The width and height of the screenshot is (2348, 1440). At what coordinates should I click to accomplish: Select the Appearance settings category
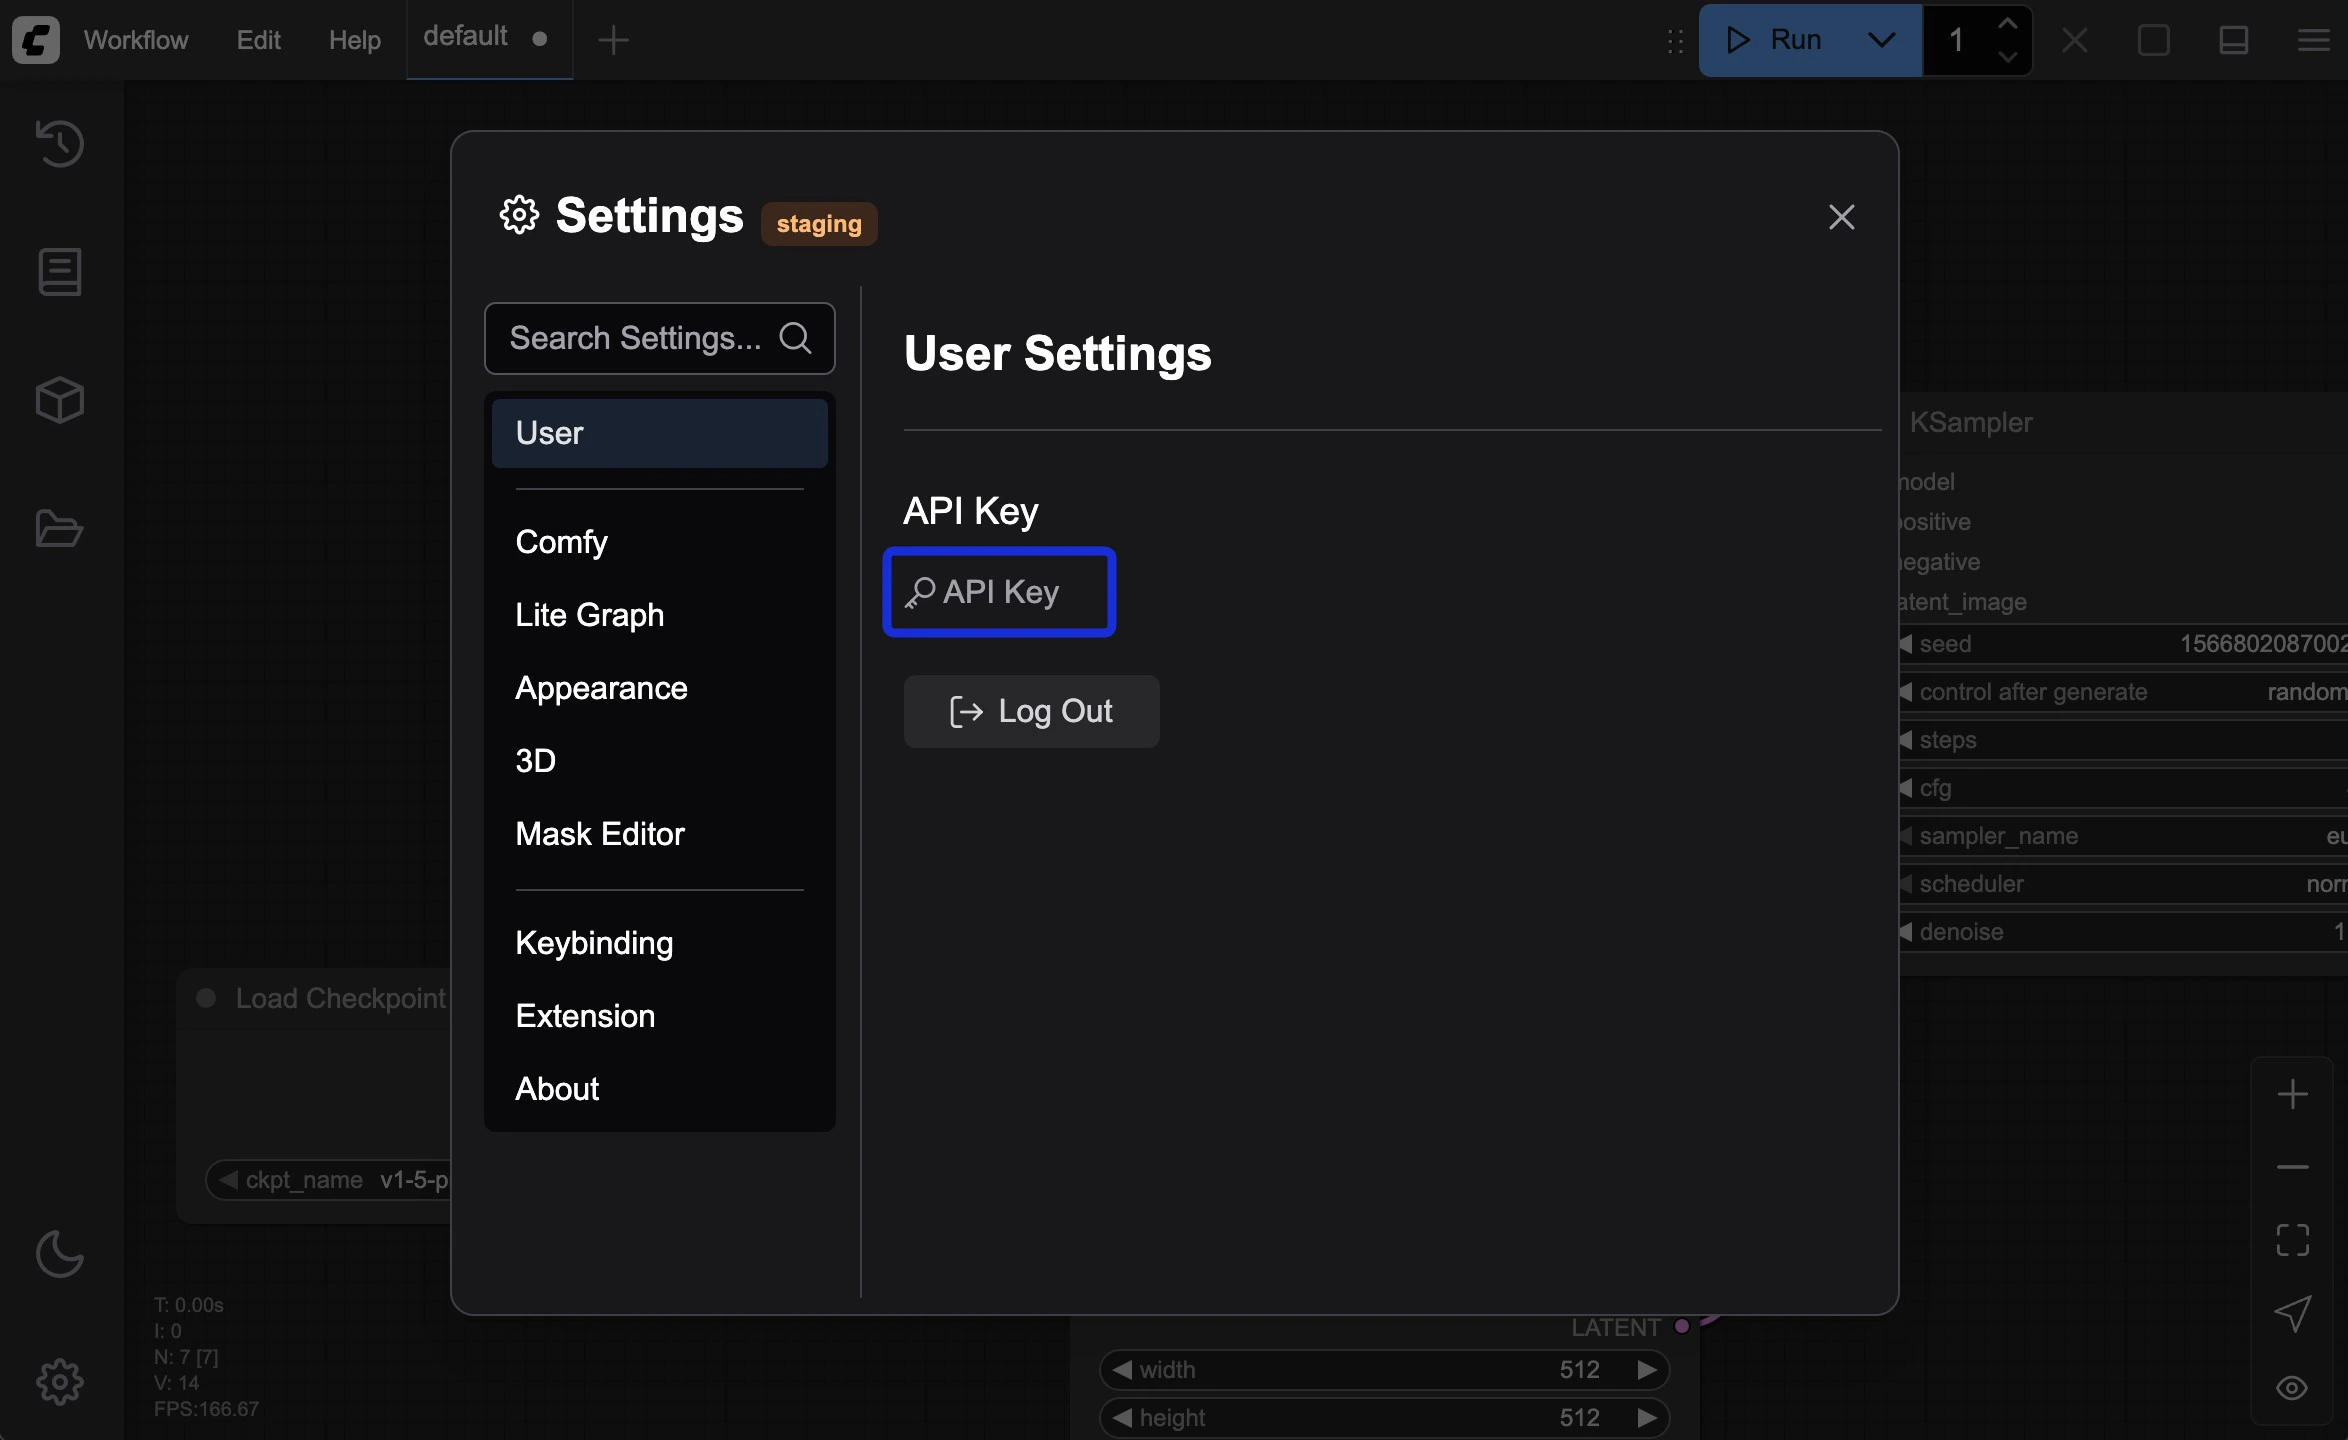tap(601, 688)
